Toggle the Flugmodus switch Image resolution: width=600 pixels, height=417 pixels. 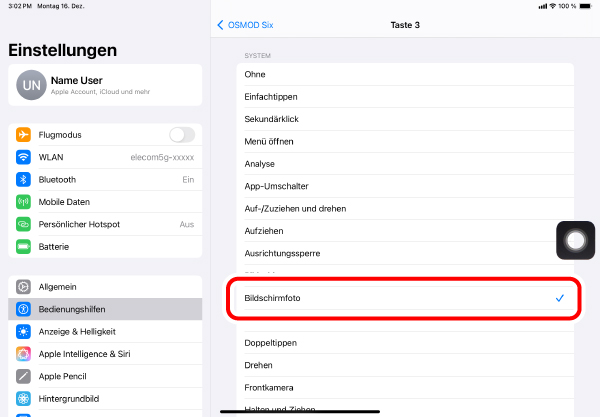pos(182,135)
